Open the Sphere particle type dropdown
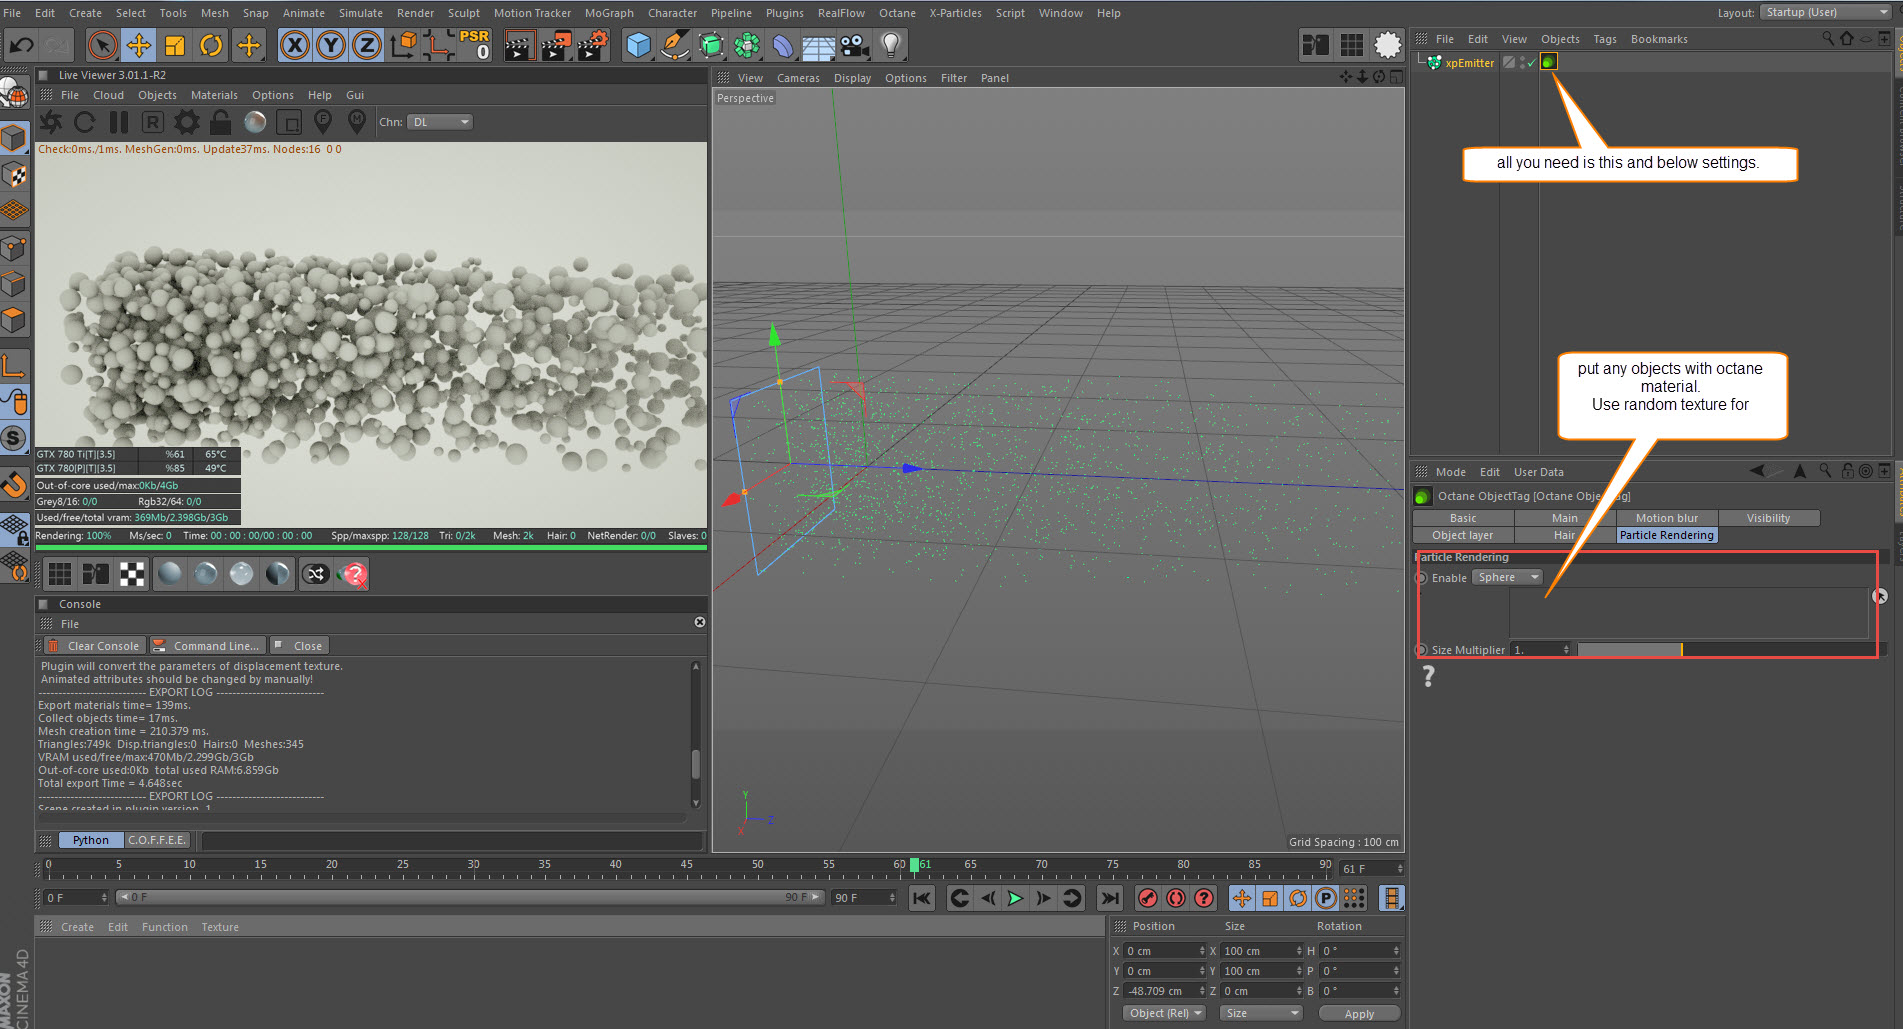The width and height of the screenshot is (1903, 1029). point(1507,578)
